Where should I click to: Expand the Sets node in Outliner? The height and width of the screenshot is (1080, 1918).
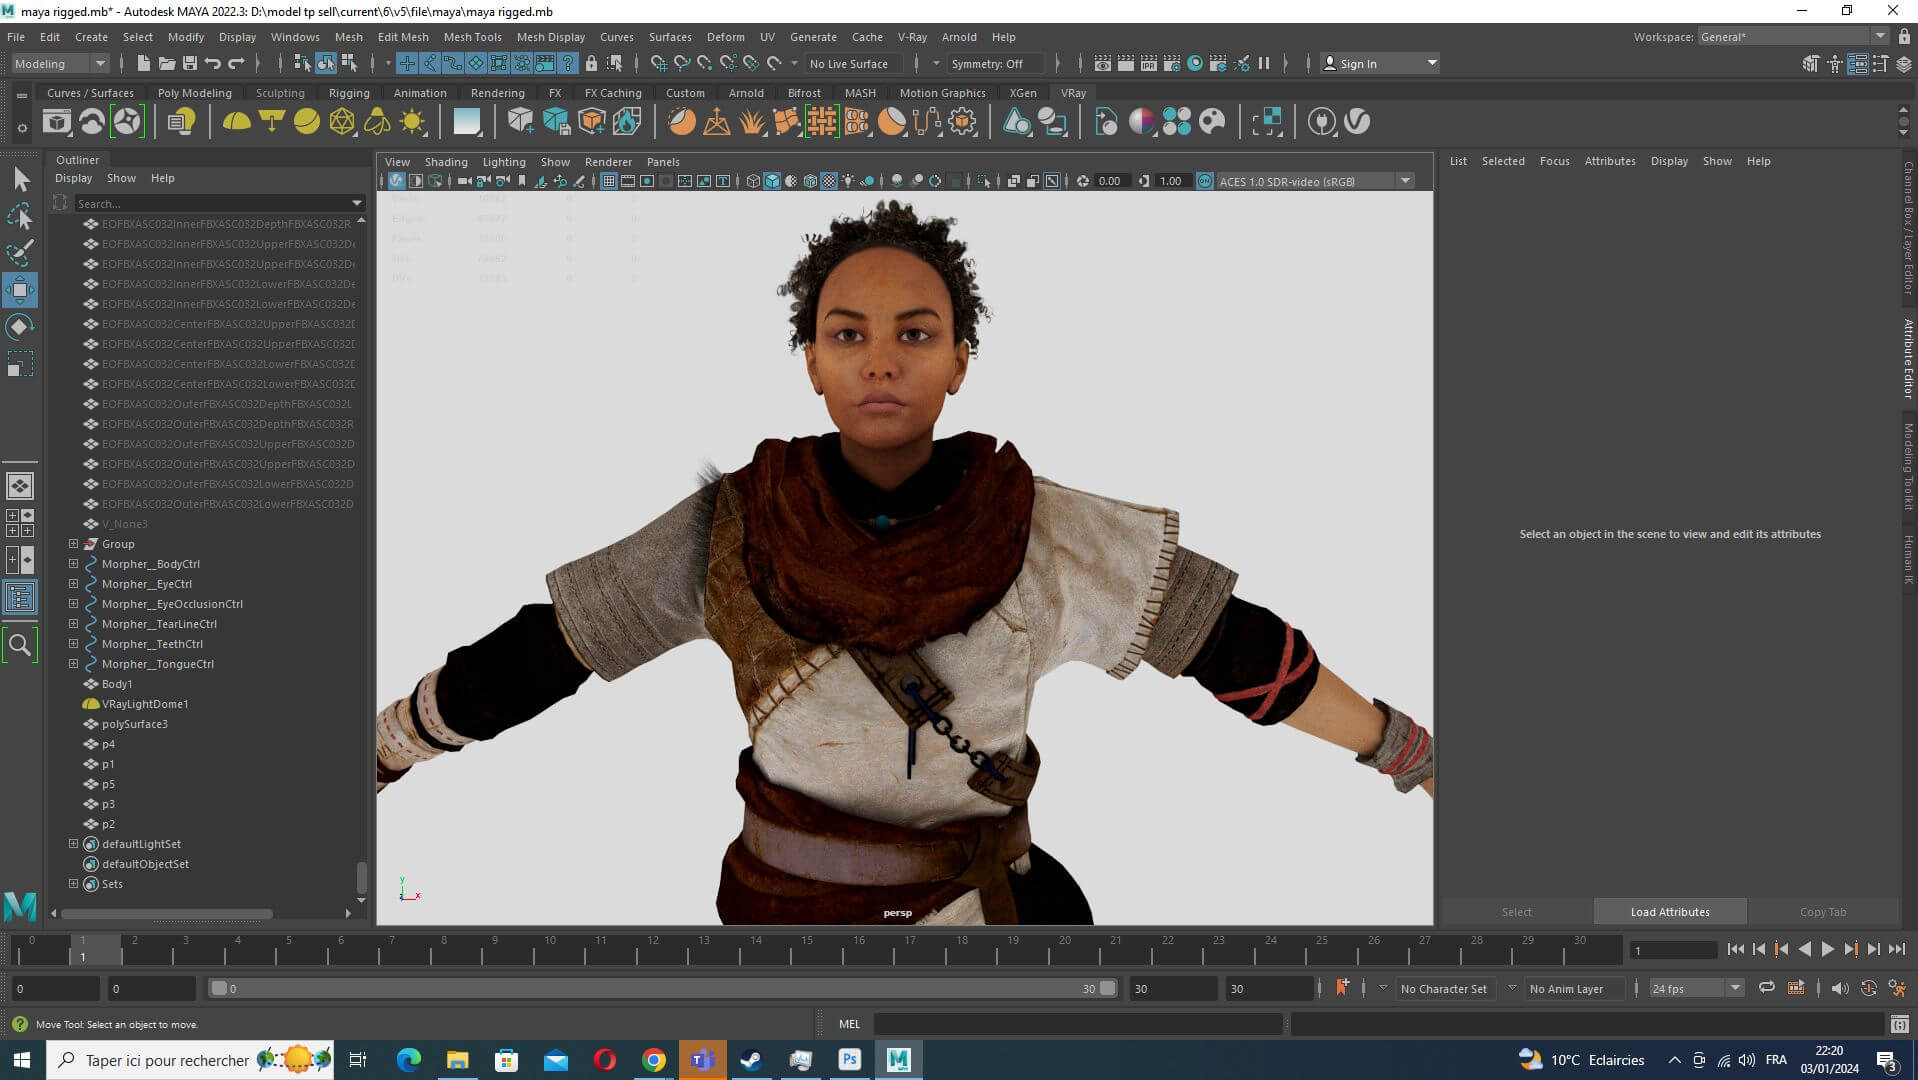coord(73,884)
